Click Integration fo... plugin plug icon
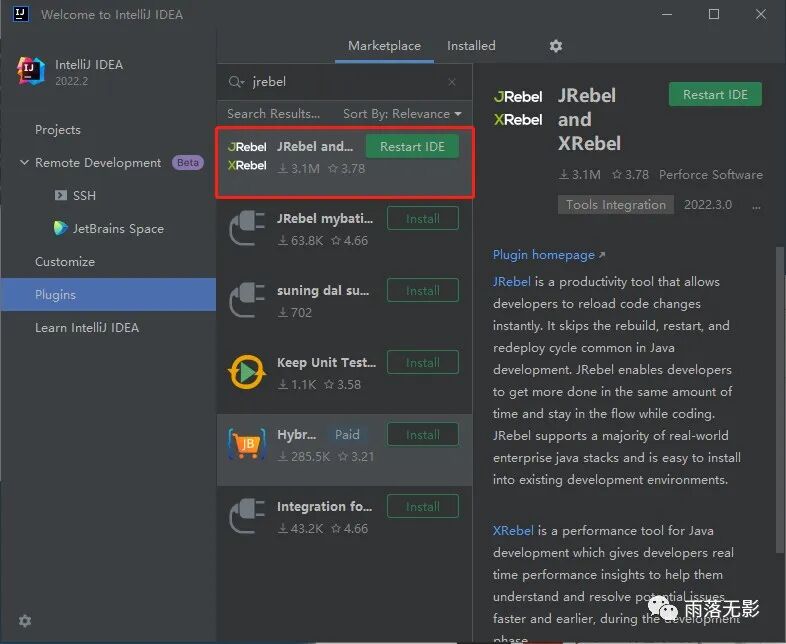Screen dimensions: 786x644 coord(247,516)
